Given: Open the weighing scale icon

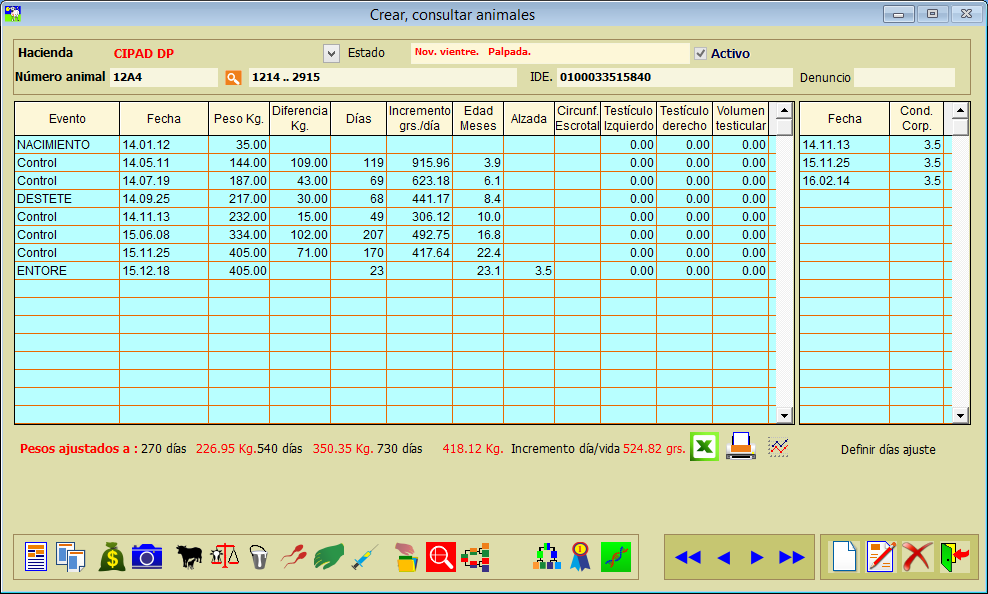Looking at the screenshot, I should point(225,556).
